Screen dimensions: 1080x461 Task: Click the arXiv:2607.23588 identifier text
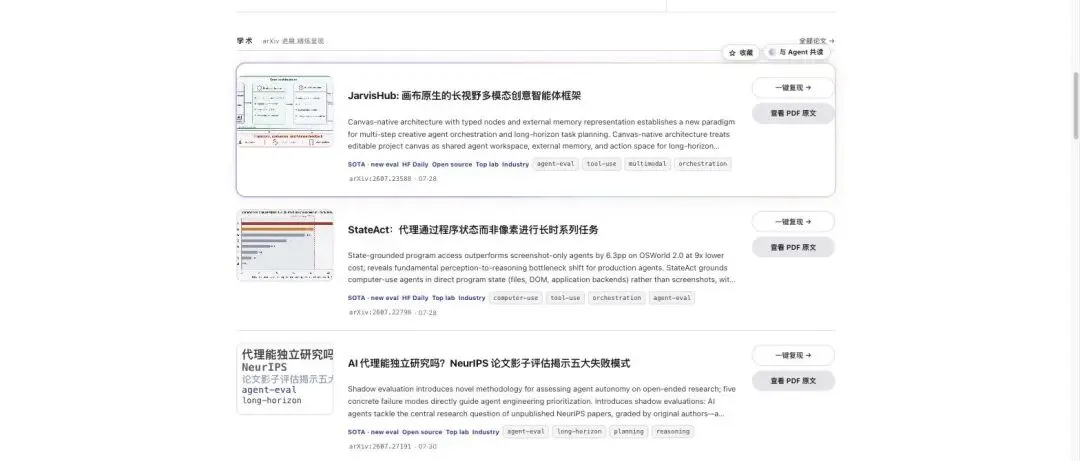pyautogui.click(x=380, y=178)
